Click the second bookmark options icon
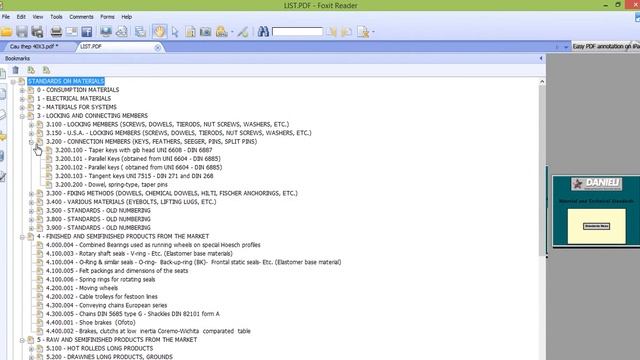 [46, 70]
